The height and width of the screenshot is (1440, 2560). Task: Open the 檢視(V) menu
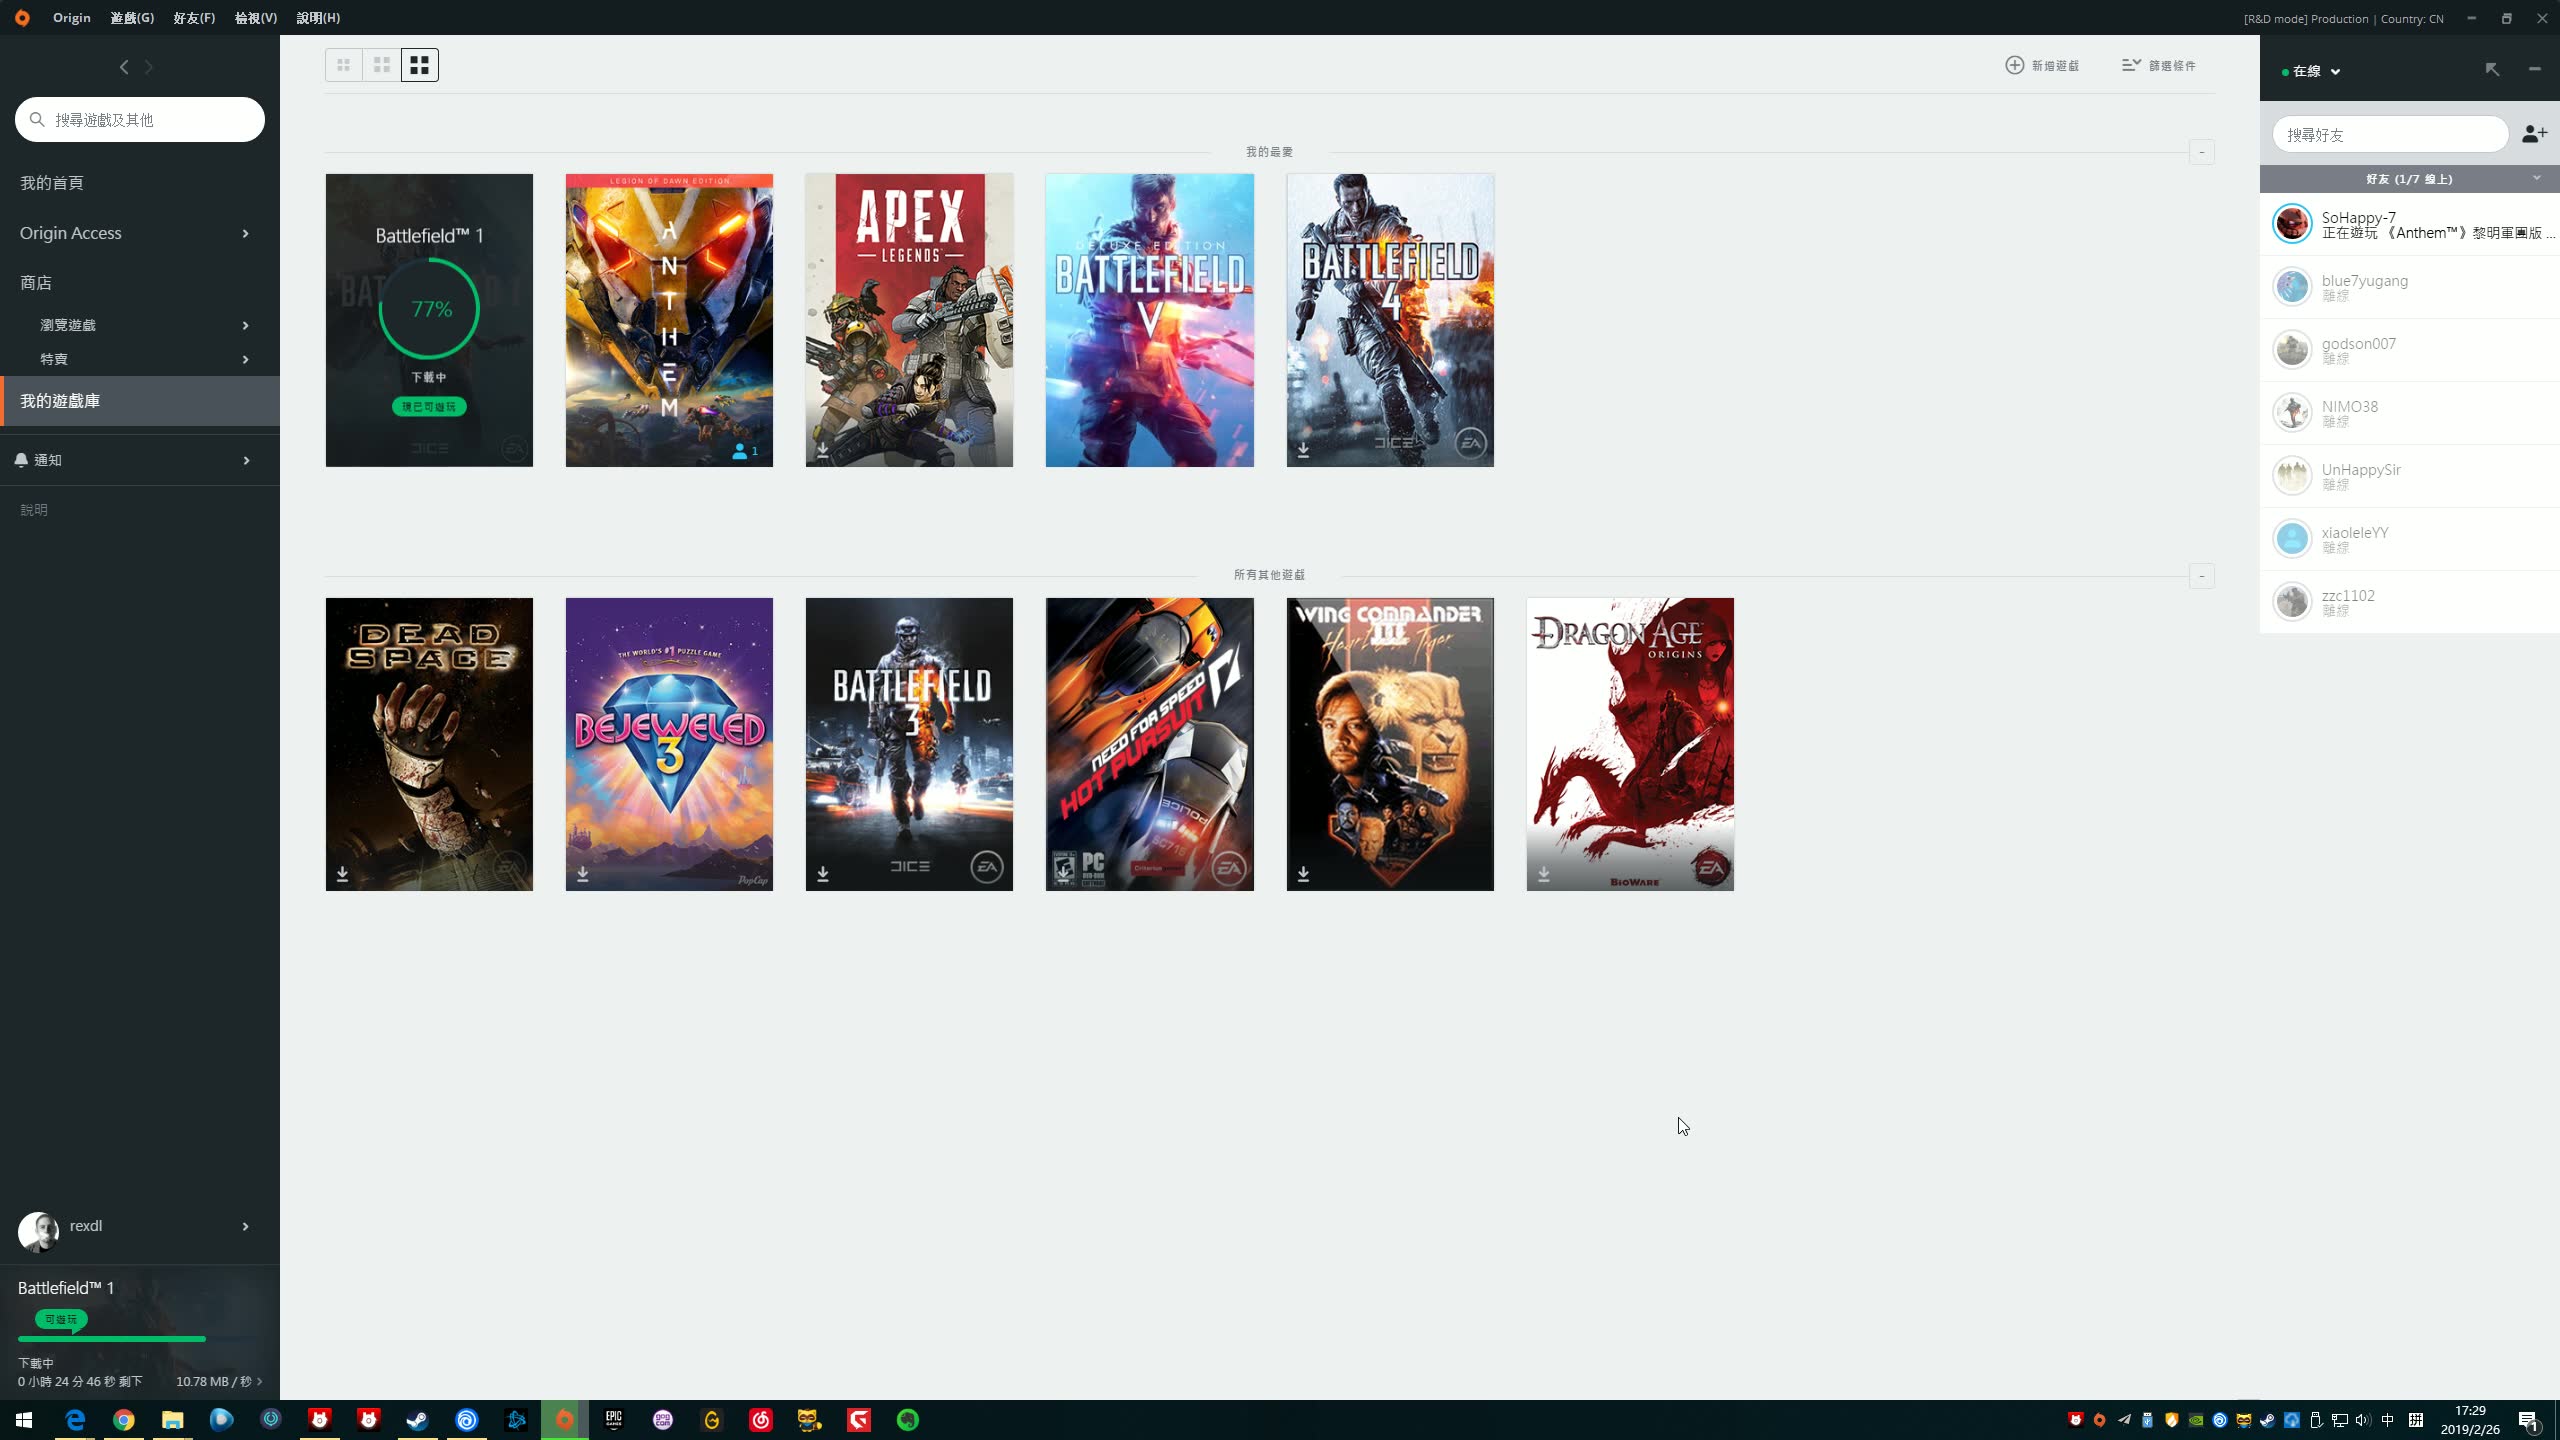tap(256, 18)
